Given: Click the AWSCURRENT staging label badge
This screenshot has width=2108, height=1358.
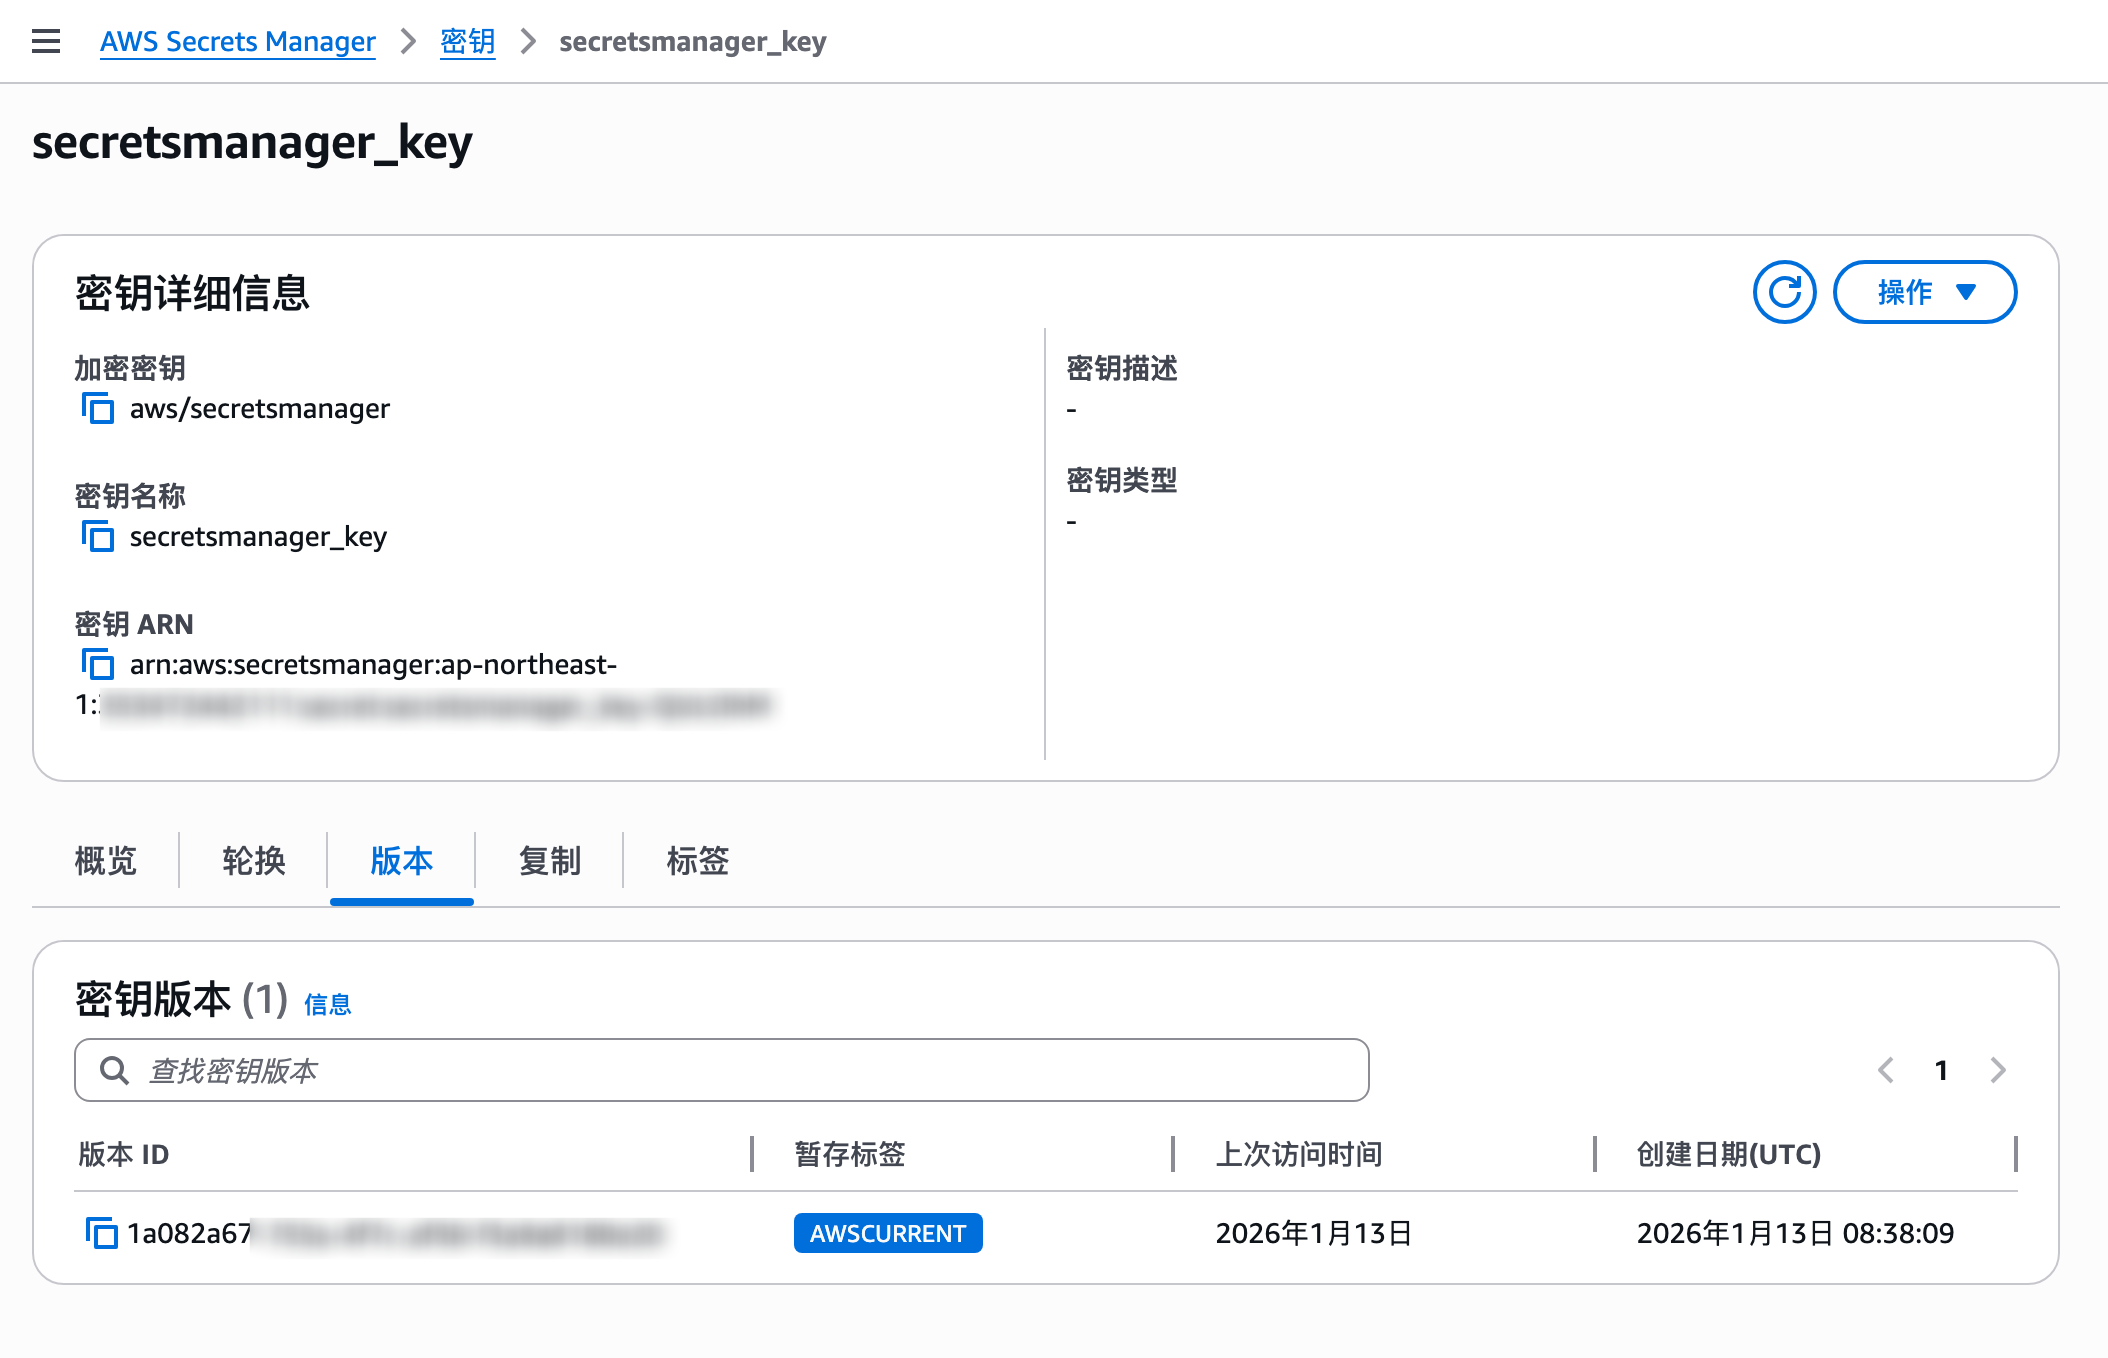Looking at the screenshot, I should coord(887,1233).
